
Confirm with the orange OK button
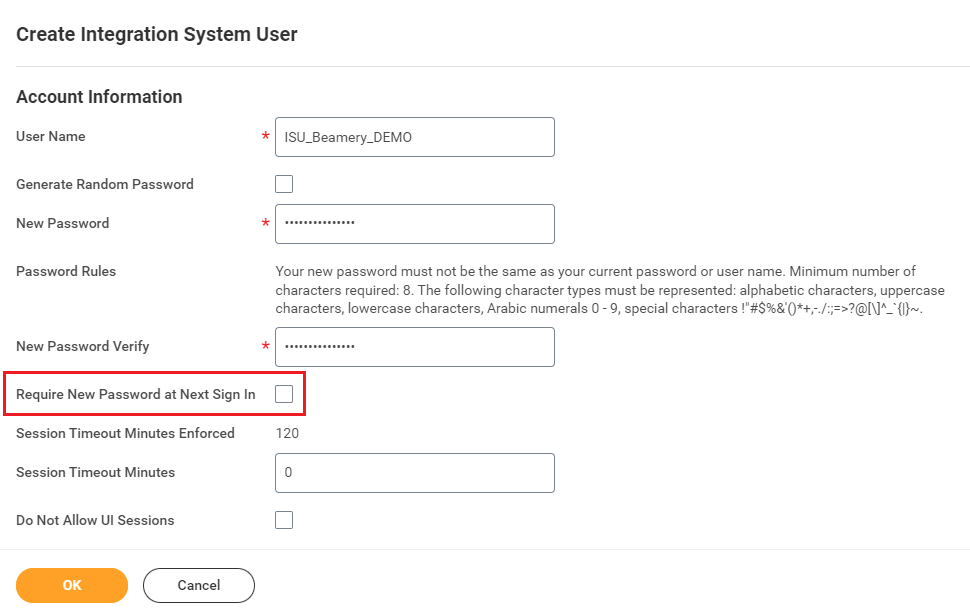(x=72, y=585)
